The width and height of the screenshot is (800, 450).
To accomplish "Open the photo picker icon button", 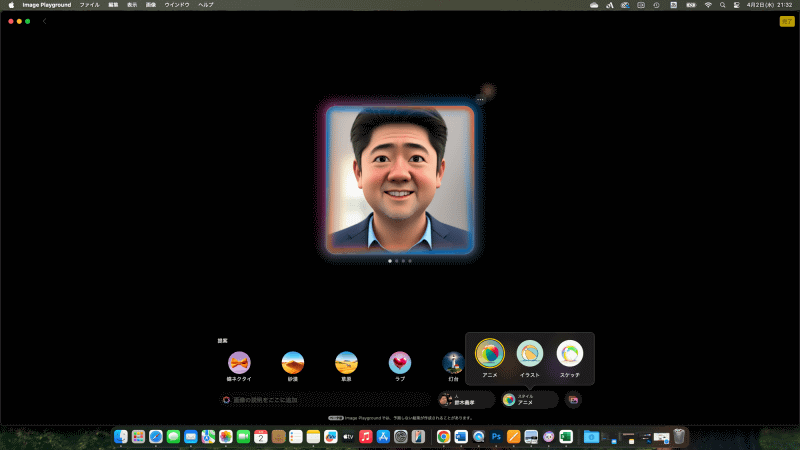I will (573, 400).
